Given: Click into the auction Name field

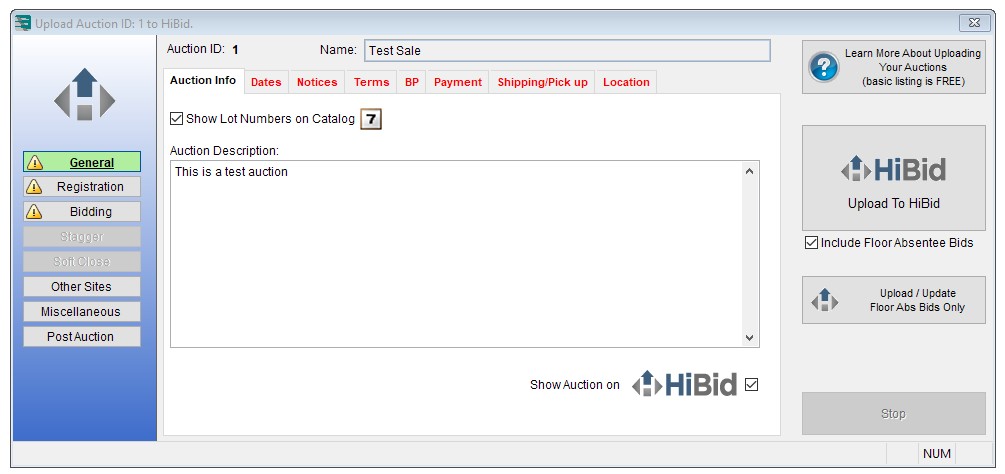Looking at the screenshot, I should 567,51.
